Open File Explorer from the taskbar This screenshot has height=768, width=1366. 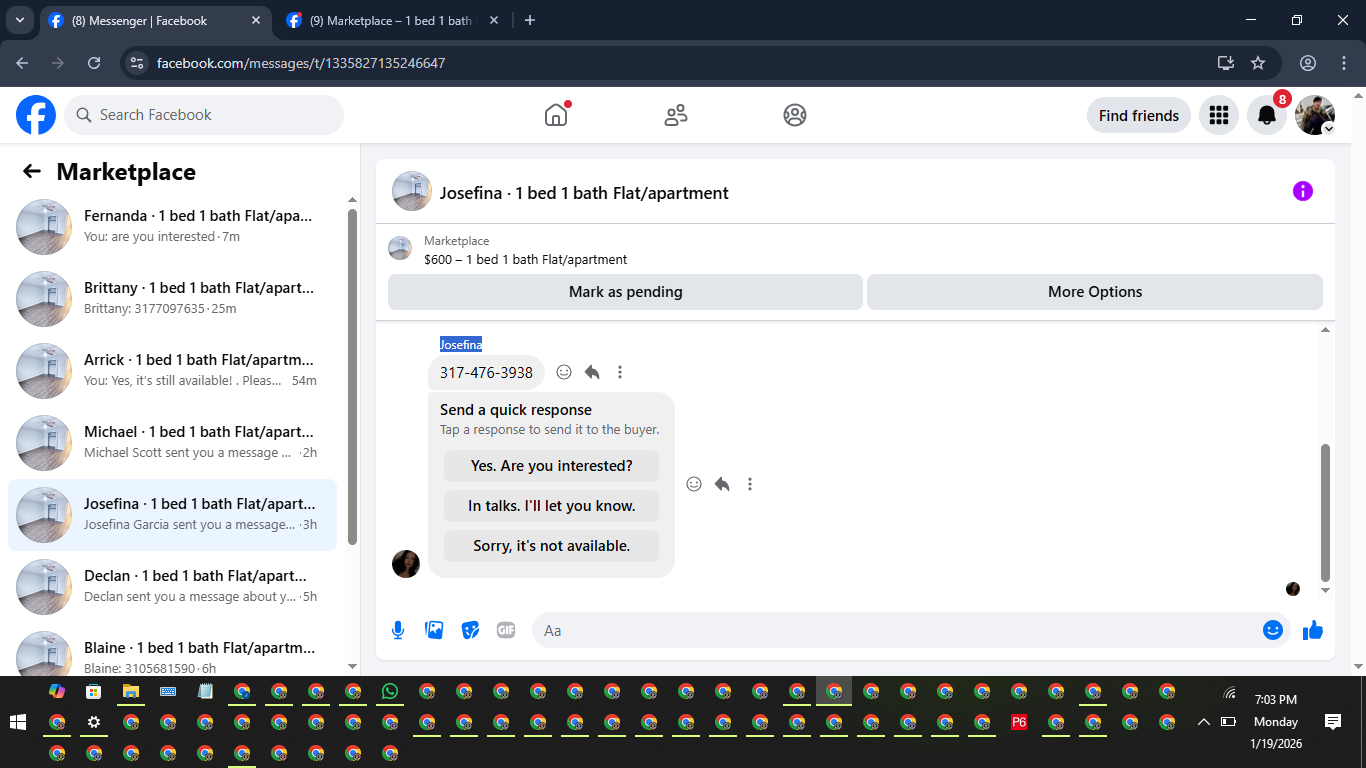coord(131,691)
